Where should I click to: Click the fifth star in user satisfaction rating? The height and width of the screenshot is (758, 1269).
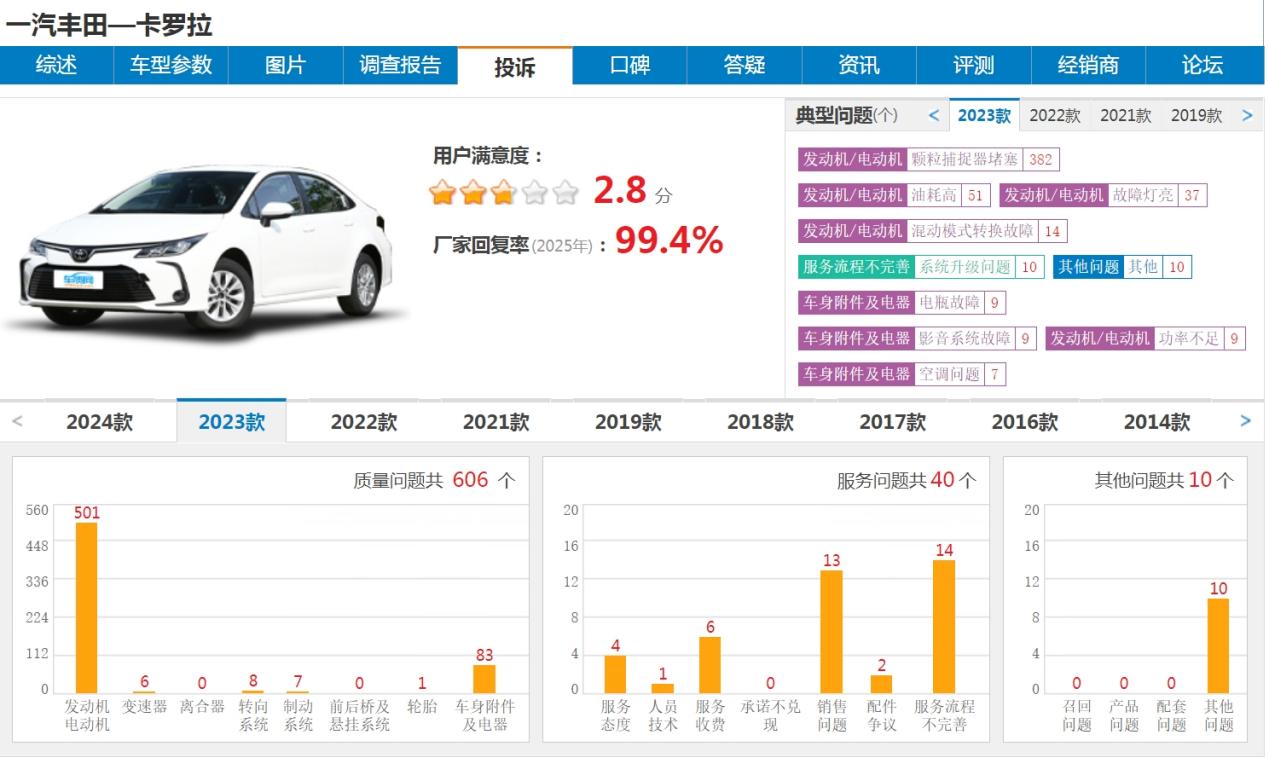[x=566, y=190]
